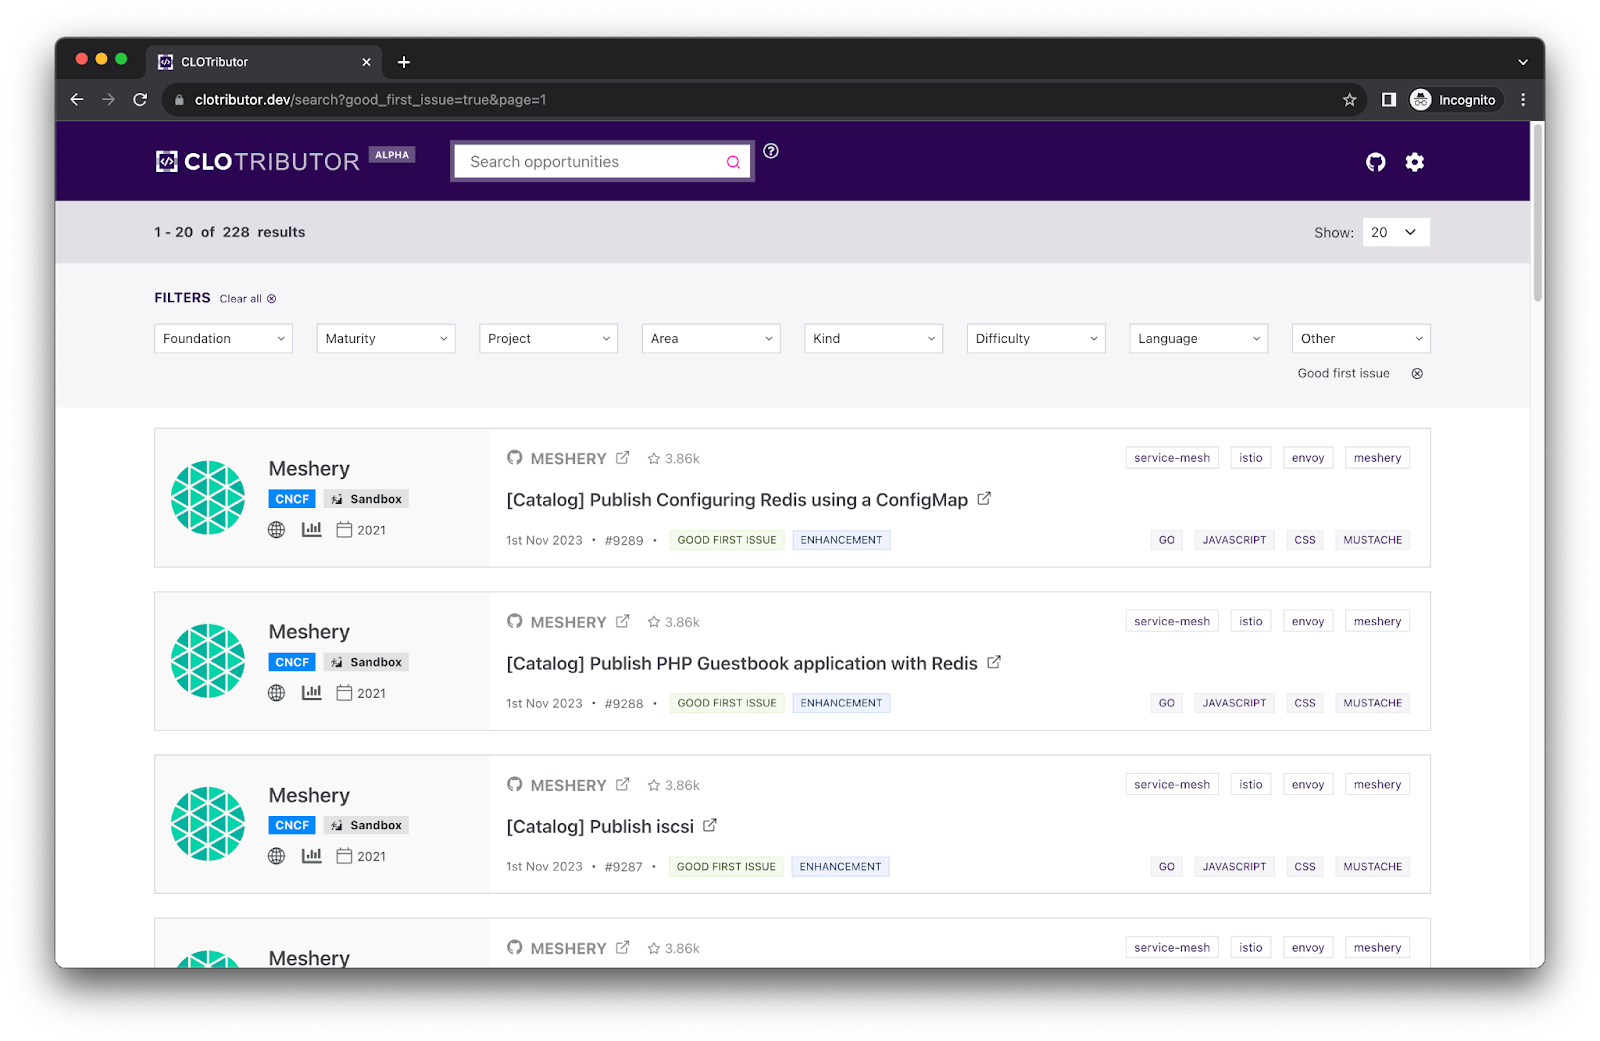
Task: Click GitHub repo icon on issue #9289 row
Action: coord(514,458)
